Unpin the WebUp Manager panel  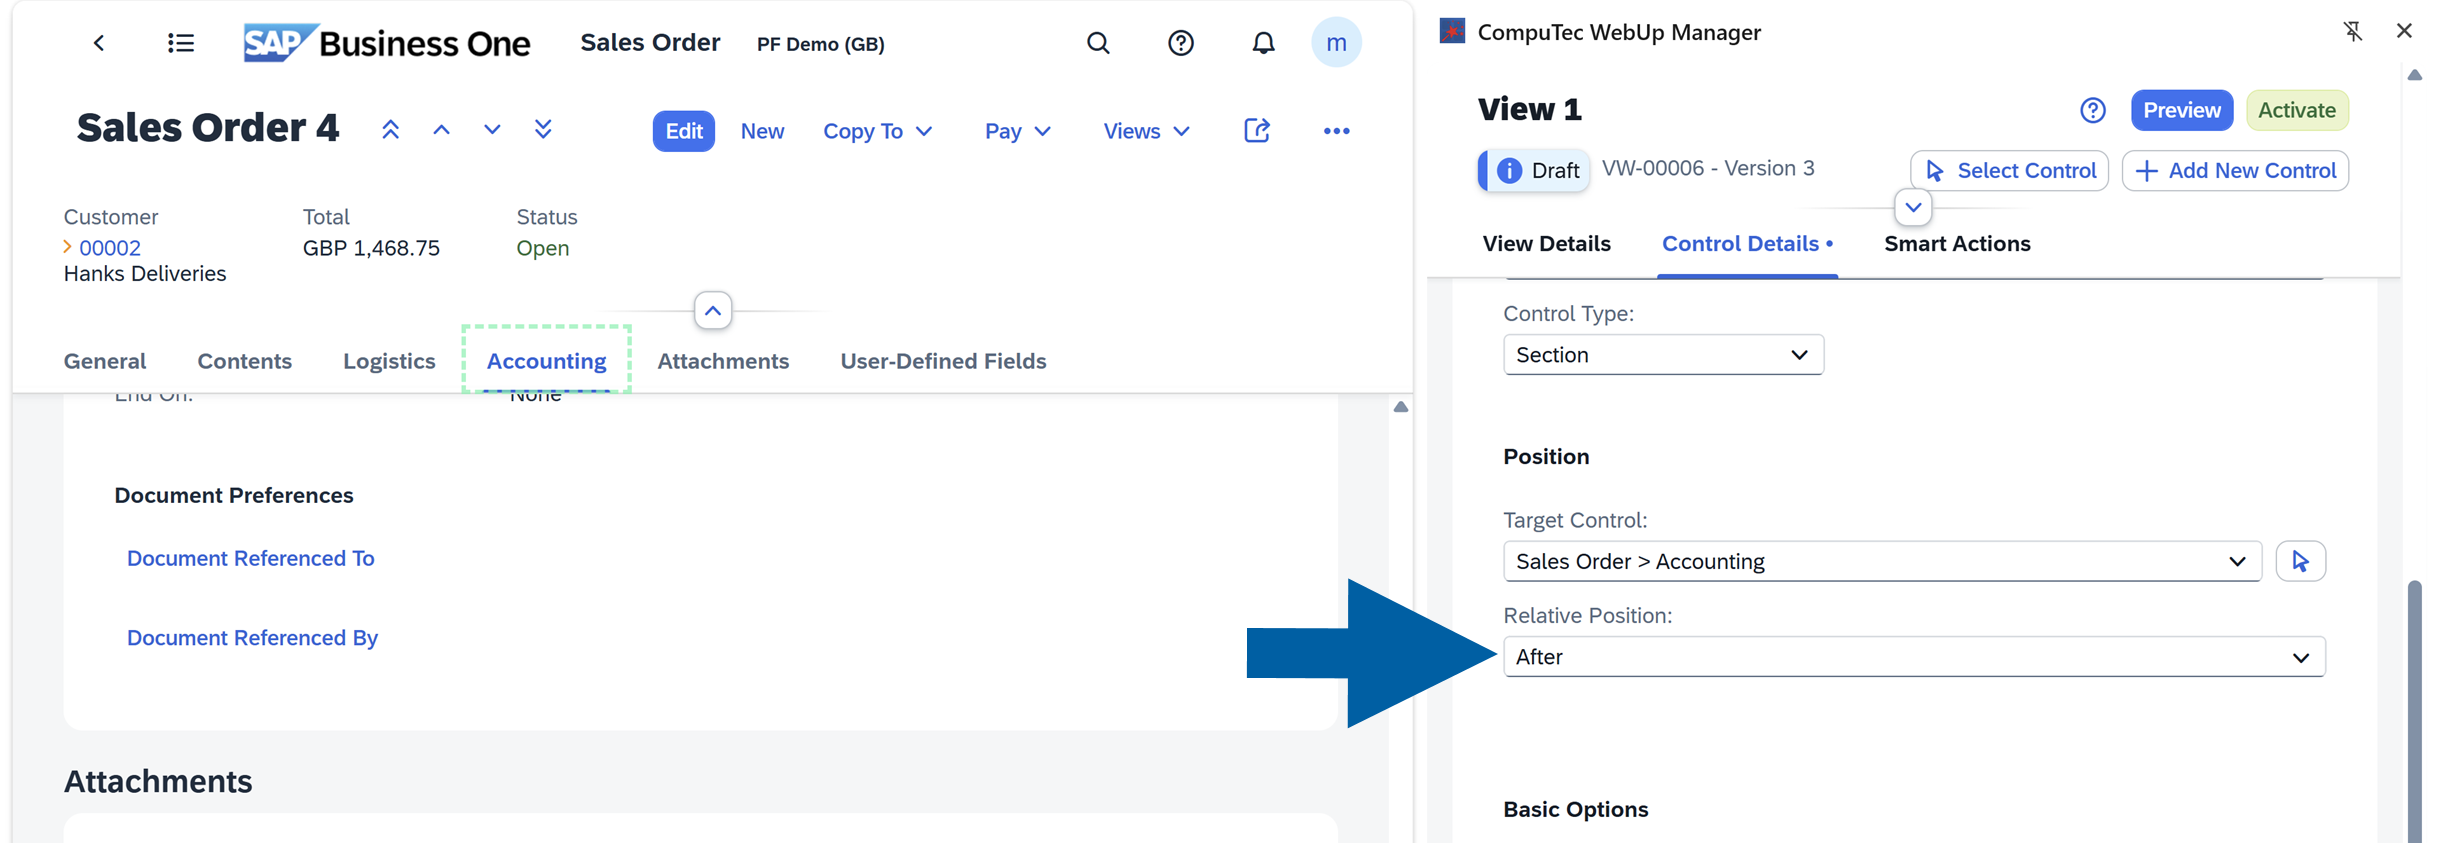point(2353,31)
